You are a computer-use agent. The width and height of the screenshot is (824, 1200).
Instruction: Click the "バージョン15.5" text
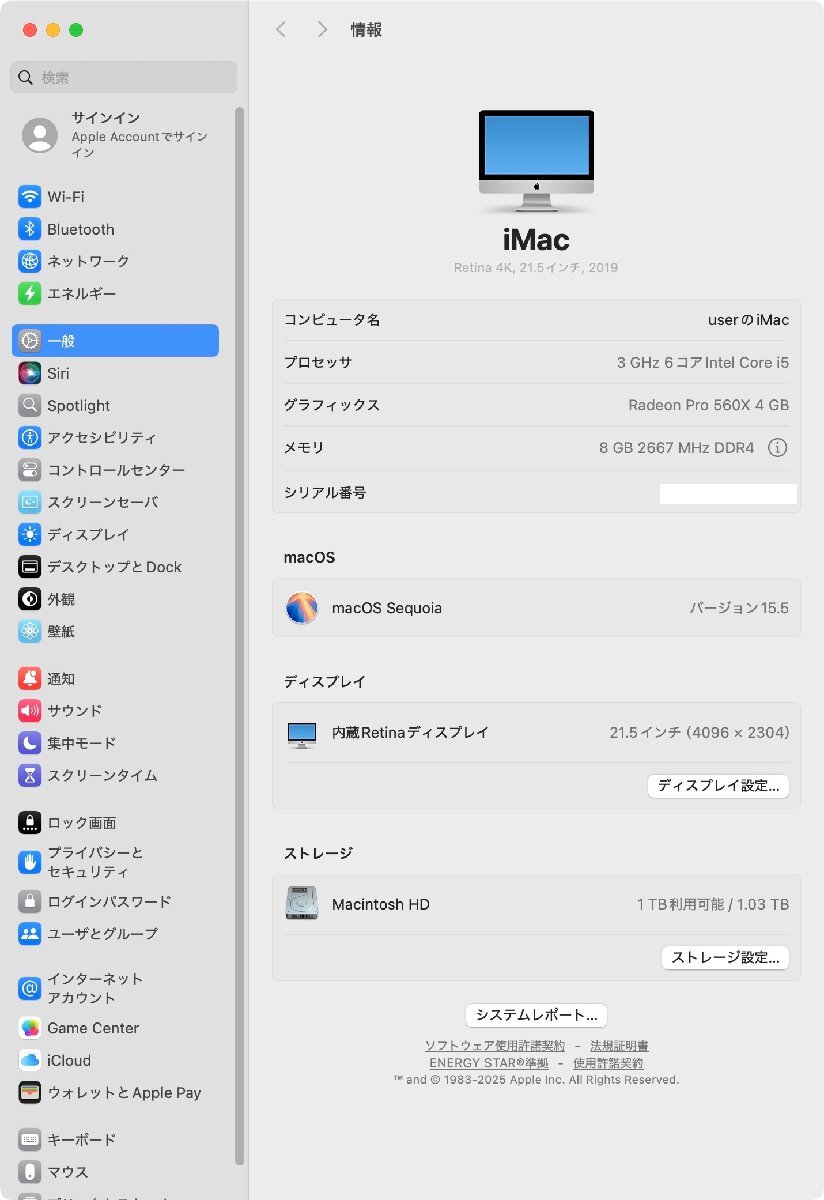[739, 608]
